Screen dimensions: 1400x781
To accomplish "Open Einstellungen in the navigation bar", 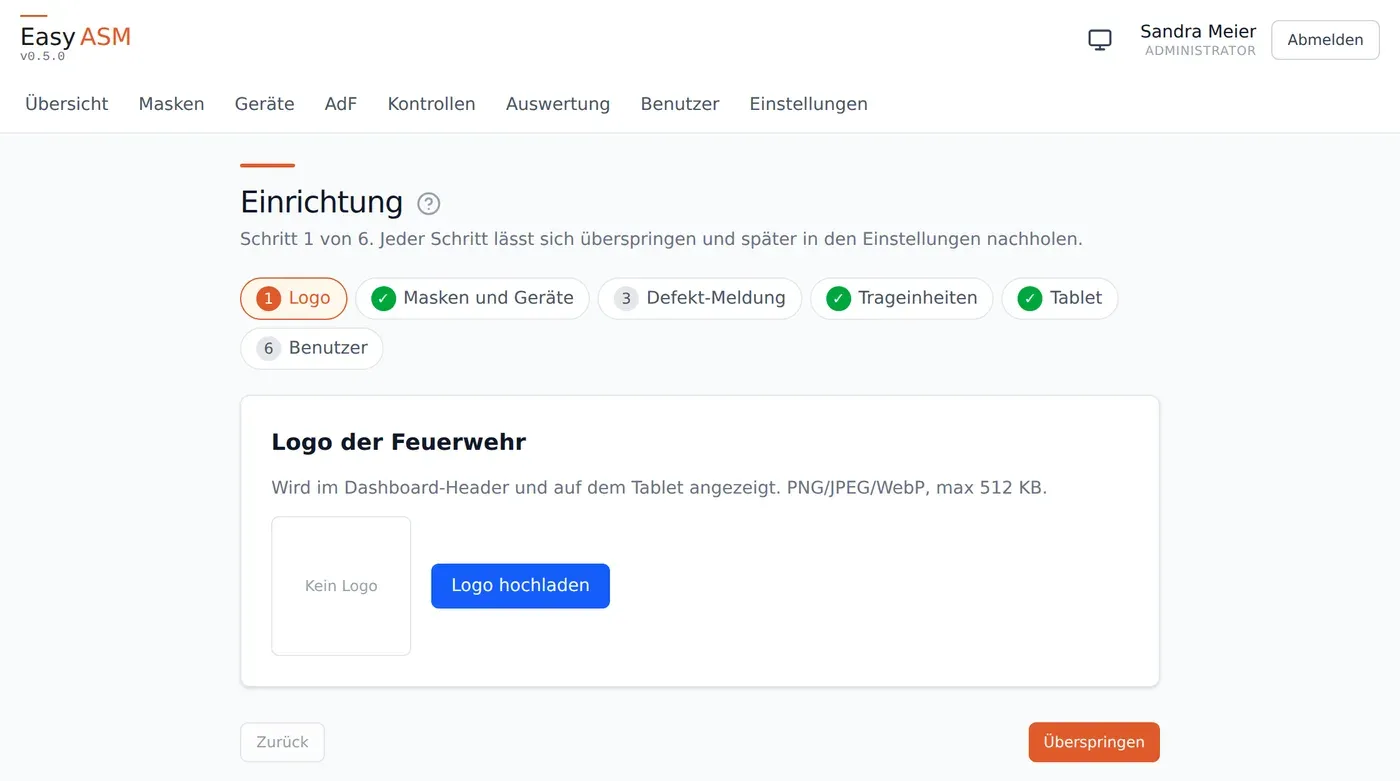I will 809,104.
